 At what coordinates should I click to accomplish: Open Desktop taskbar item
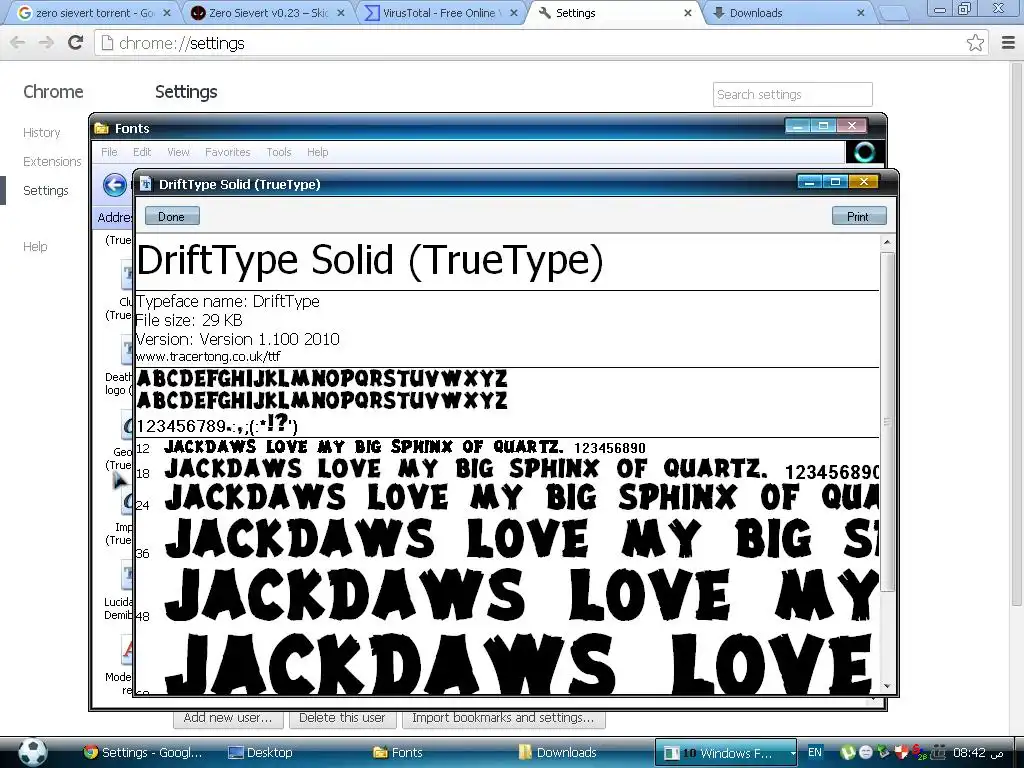point(261,753)
